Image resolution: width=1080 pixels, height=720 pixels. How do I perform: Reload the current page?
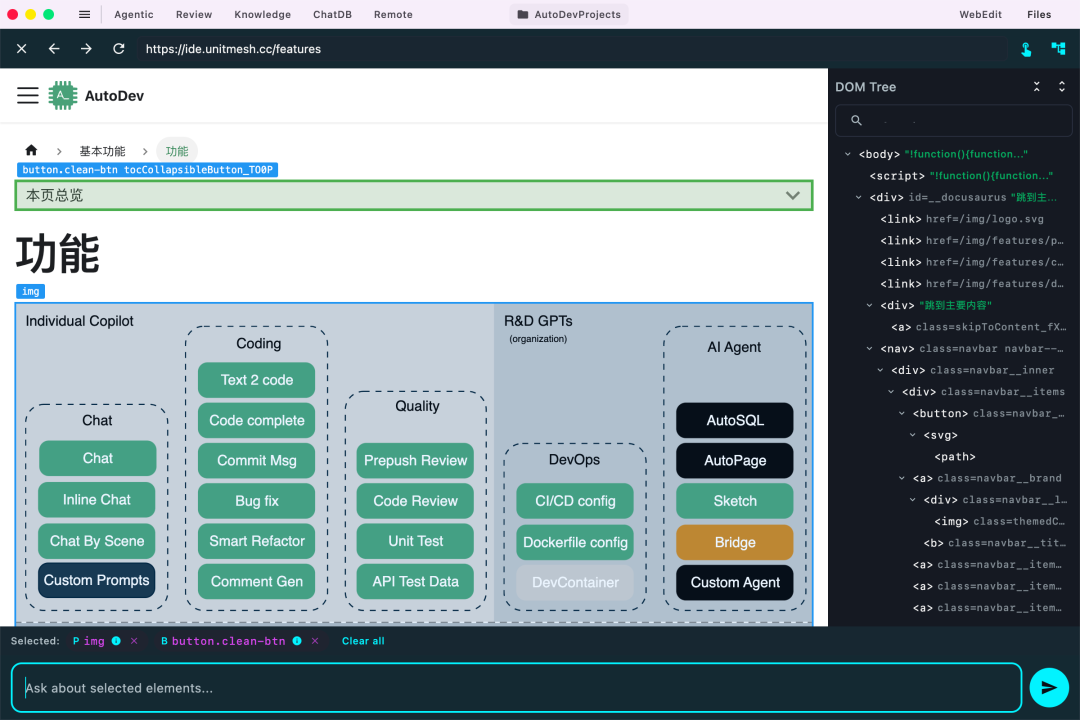coord(118,49)
